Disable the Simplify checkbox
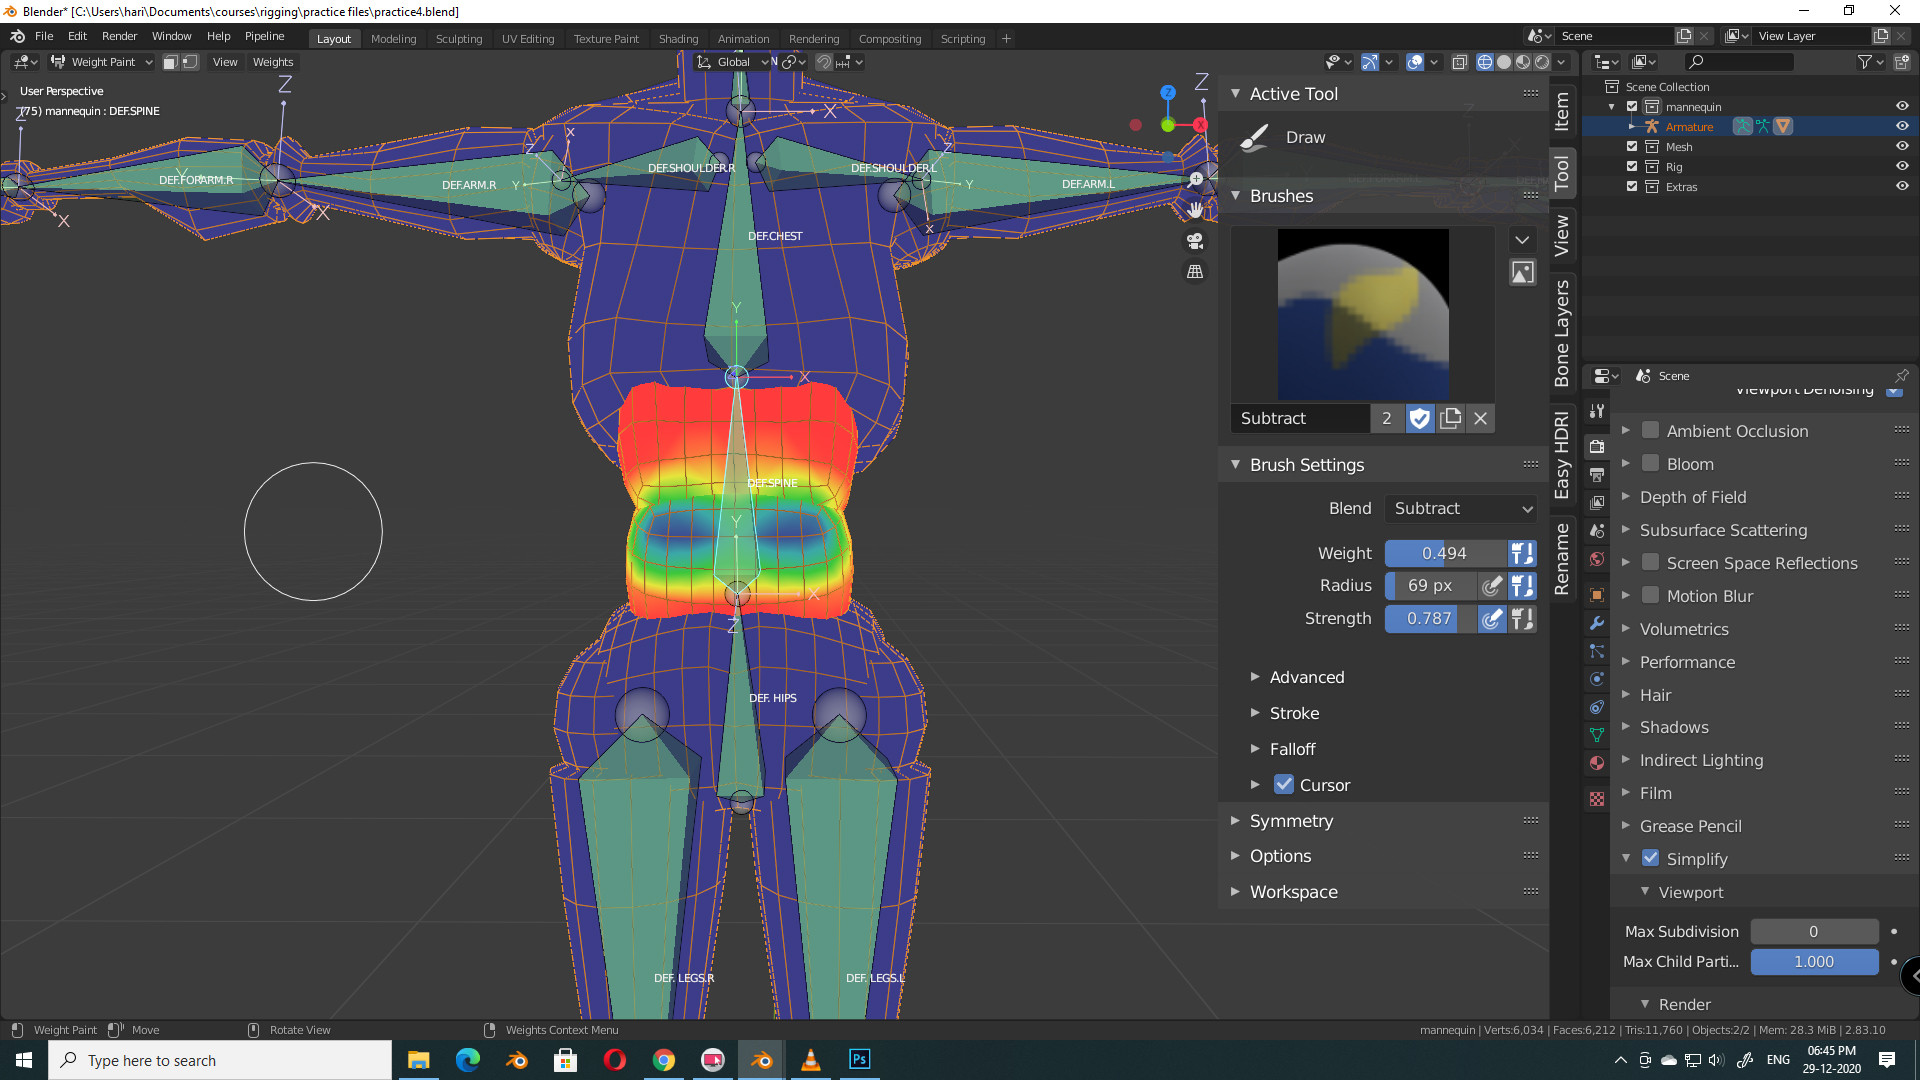Viewport: 1920px width, 1080px height. click(x=1650, y=858)
